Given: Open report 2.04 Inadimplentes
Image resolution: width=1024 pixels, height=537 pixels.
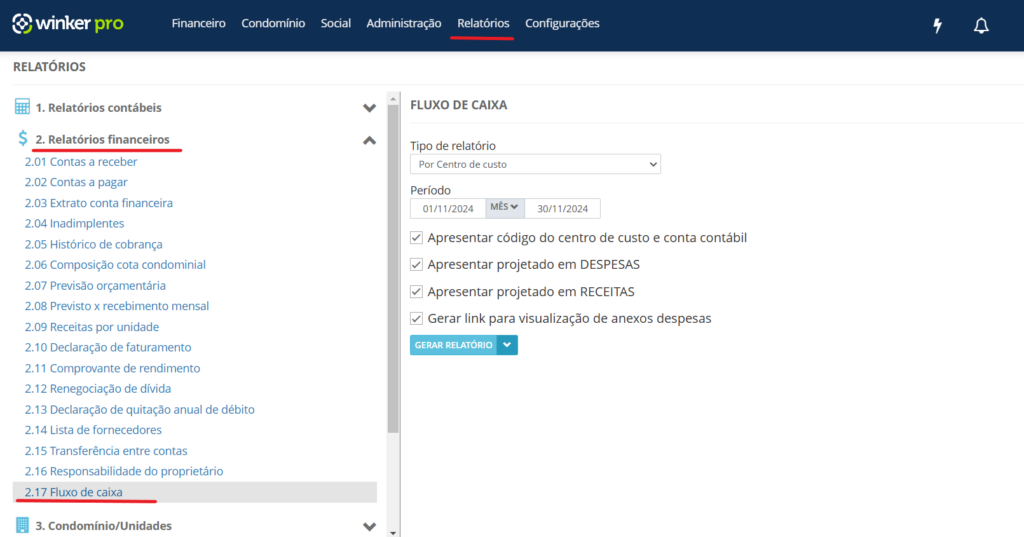Looking at the screenshot, I should point(74,223).
